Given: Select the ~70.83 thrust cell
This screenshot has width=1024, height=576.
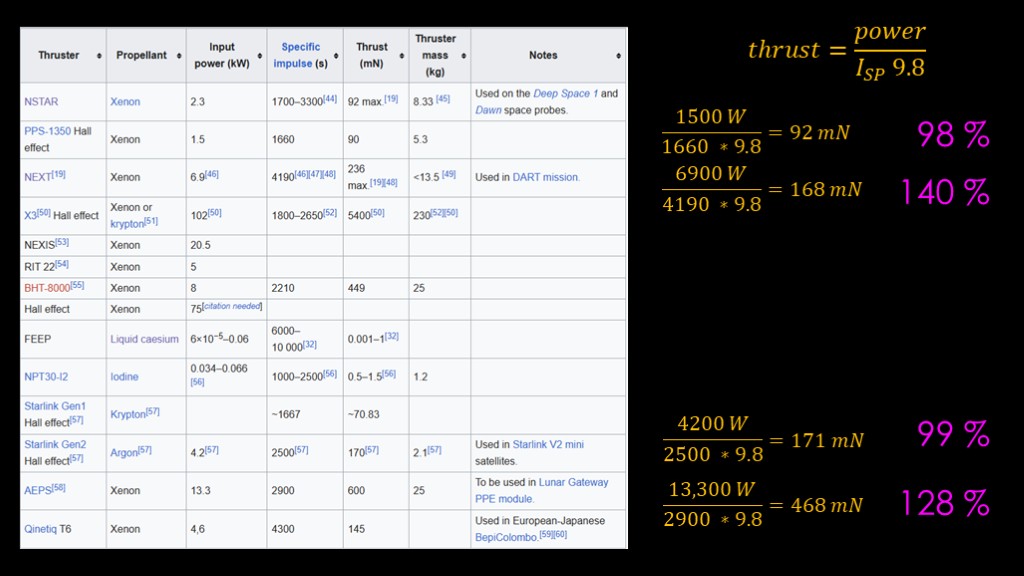Looking at the screenshot, I should coord(376,415).
